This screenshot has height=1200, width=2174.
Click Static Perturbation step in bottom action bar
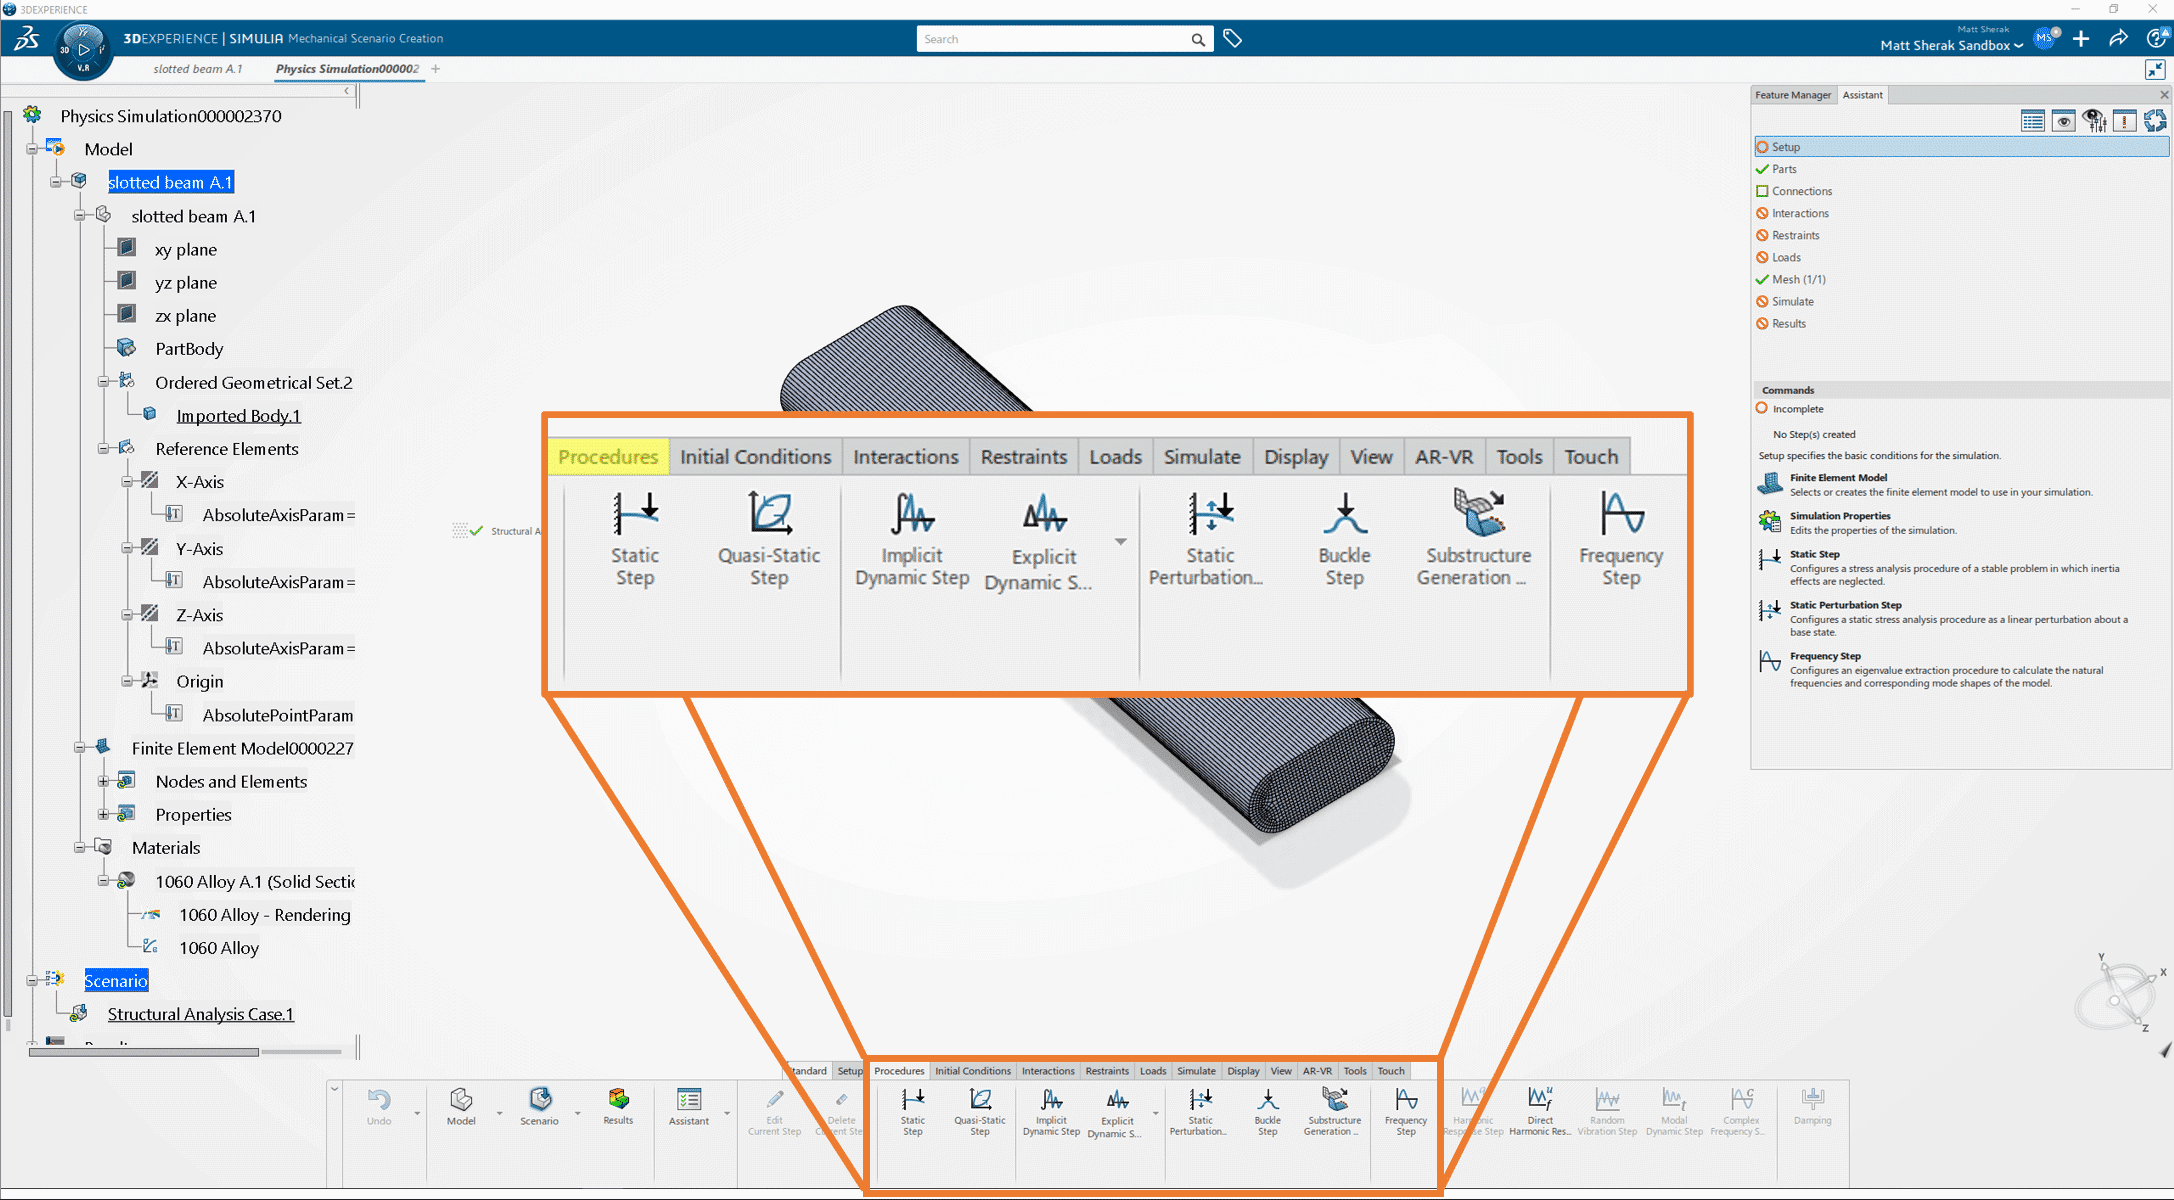[1200, 1110]
